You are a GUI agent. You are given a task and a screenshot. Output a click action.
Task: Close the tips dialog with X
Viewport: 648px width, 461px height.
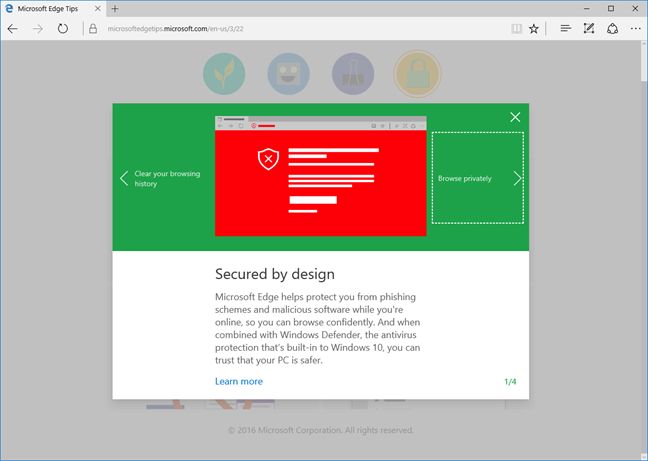(515, 117)
